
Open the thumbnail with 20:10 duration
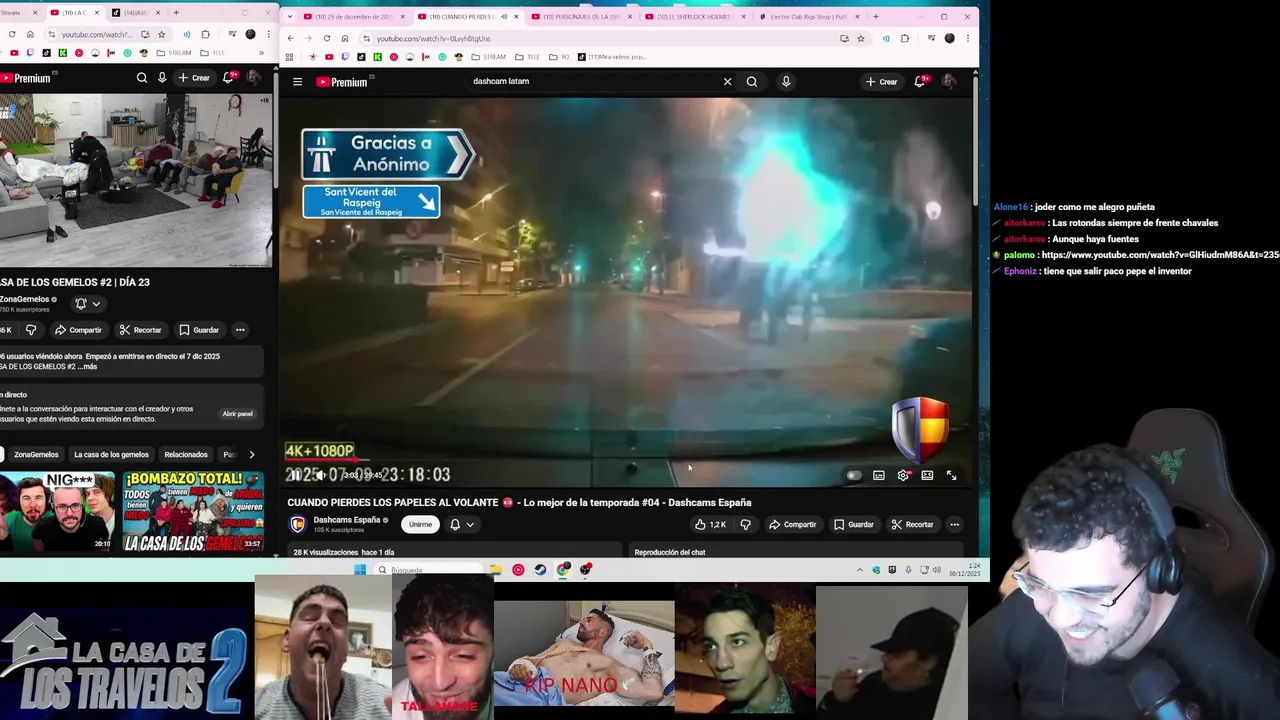pyautogui.click(x=57, y=511)
